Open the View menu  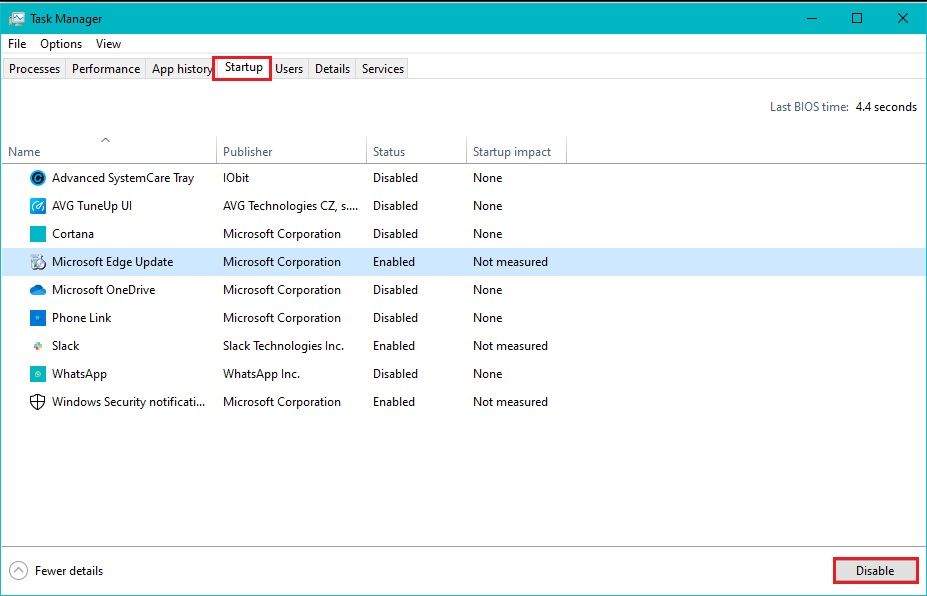pyautogui.click(x=108, y=44)
